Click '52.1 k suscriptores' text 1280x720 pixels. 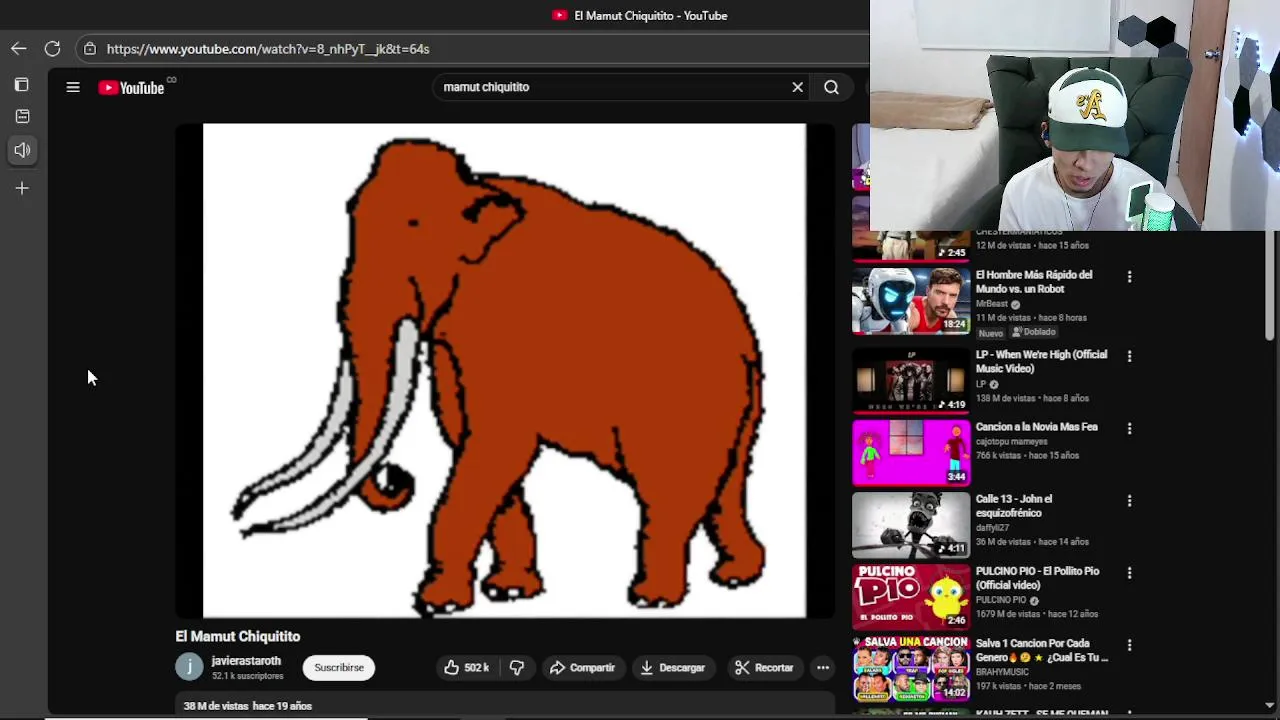pos(248,676)
